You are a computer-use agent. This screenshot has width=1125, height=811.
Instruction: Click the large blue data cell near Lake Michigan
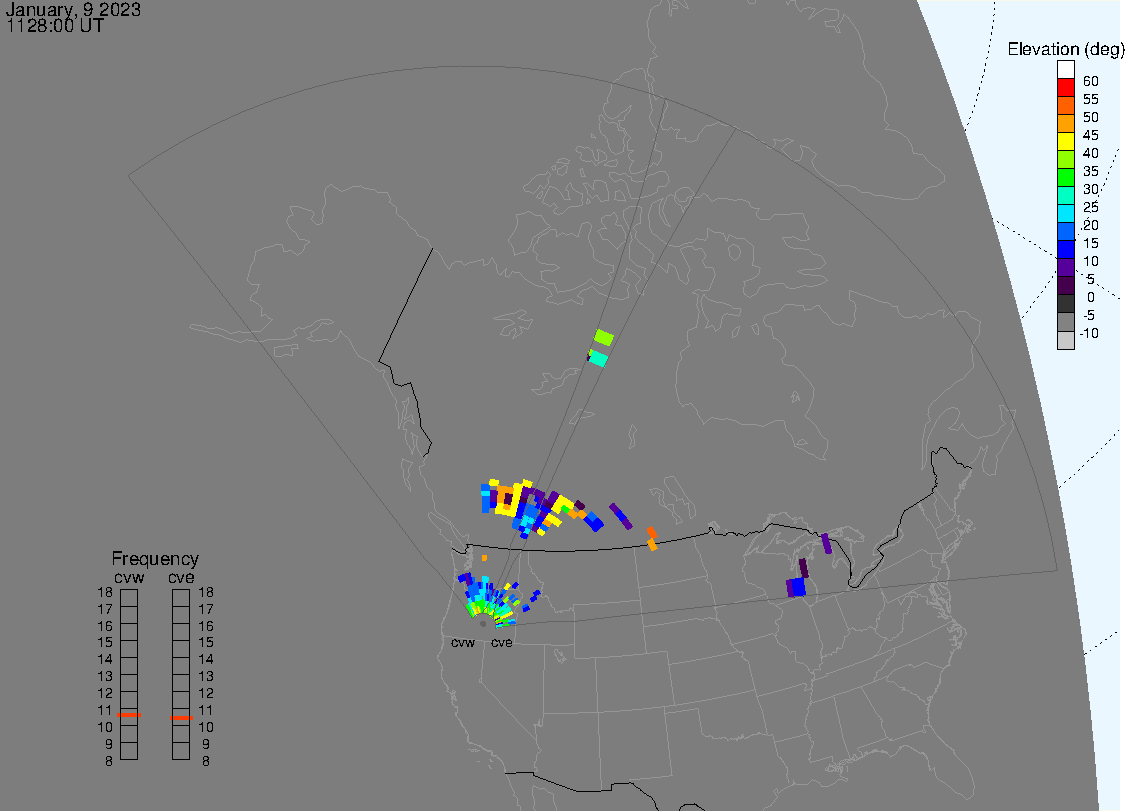tap(796, 587)
